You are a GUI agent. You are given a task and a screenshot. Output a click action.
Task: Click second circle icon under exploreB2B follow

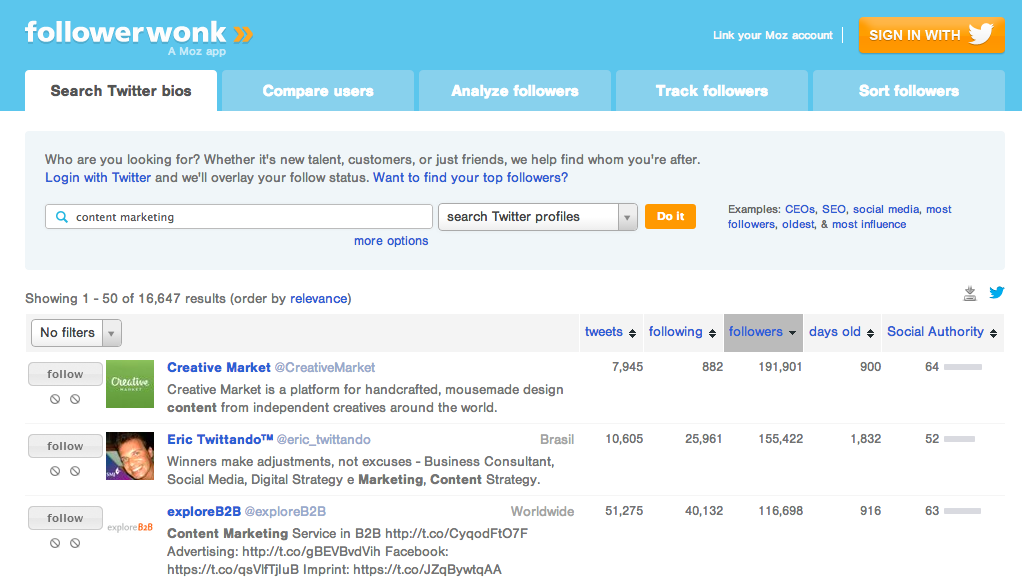[75, 543]
